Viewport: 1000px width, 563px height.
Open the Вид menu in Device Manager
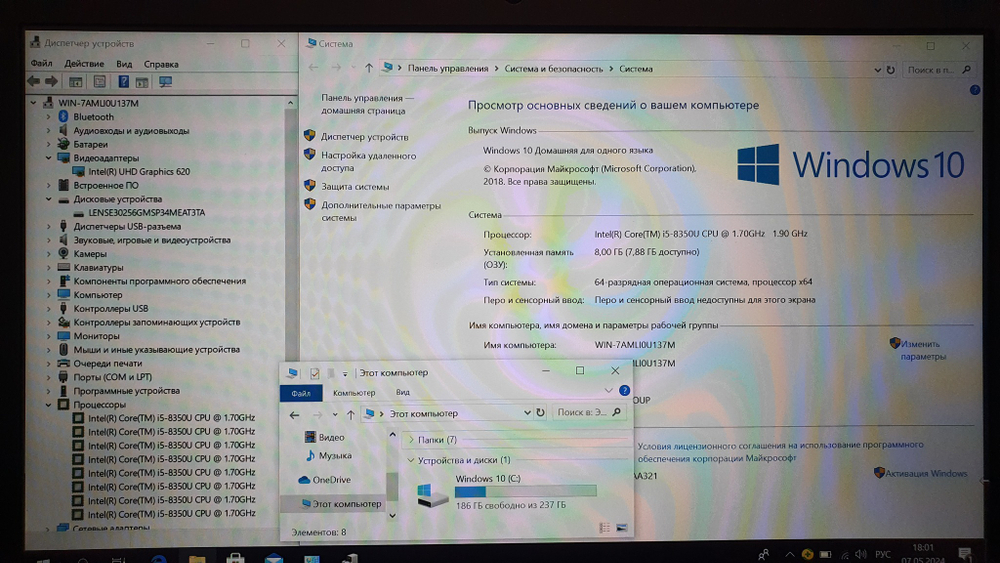[x=124, y=64]
